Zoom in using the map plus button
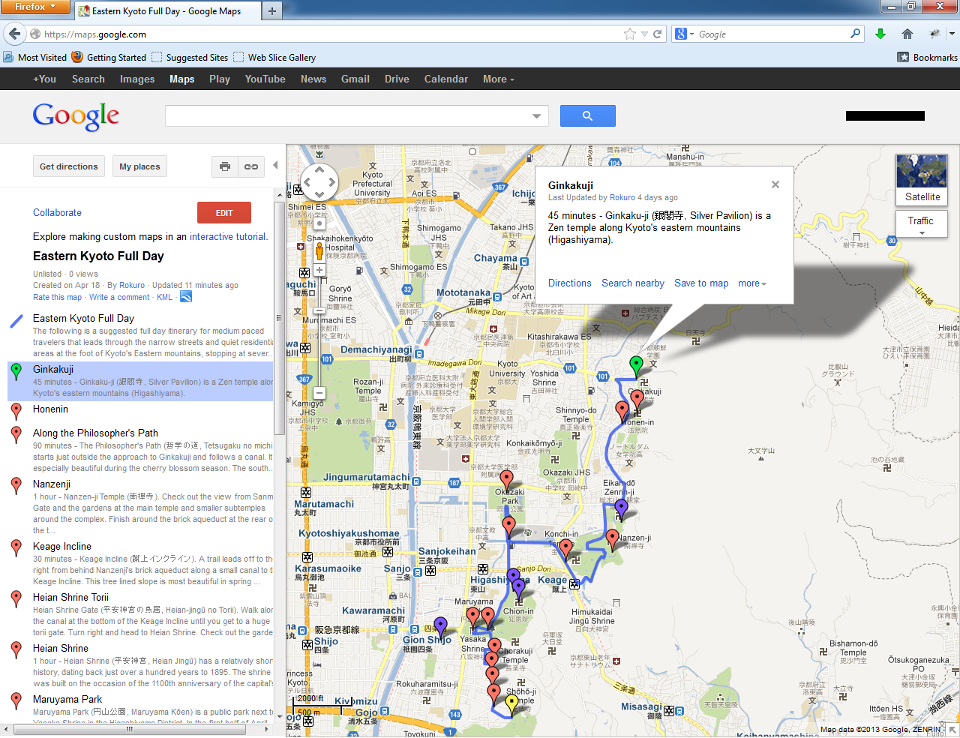 click(319, 270)
